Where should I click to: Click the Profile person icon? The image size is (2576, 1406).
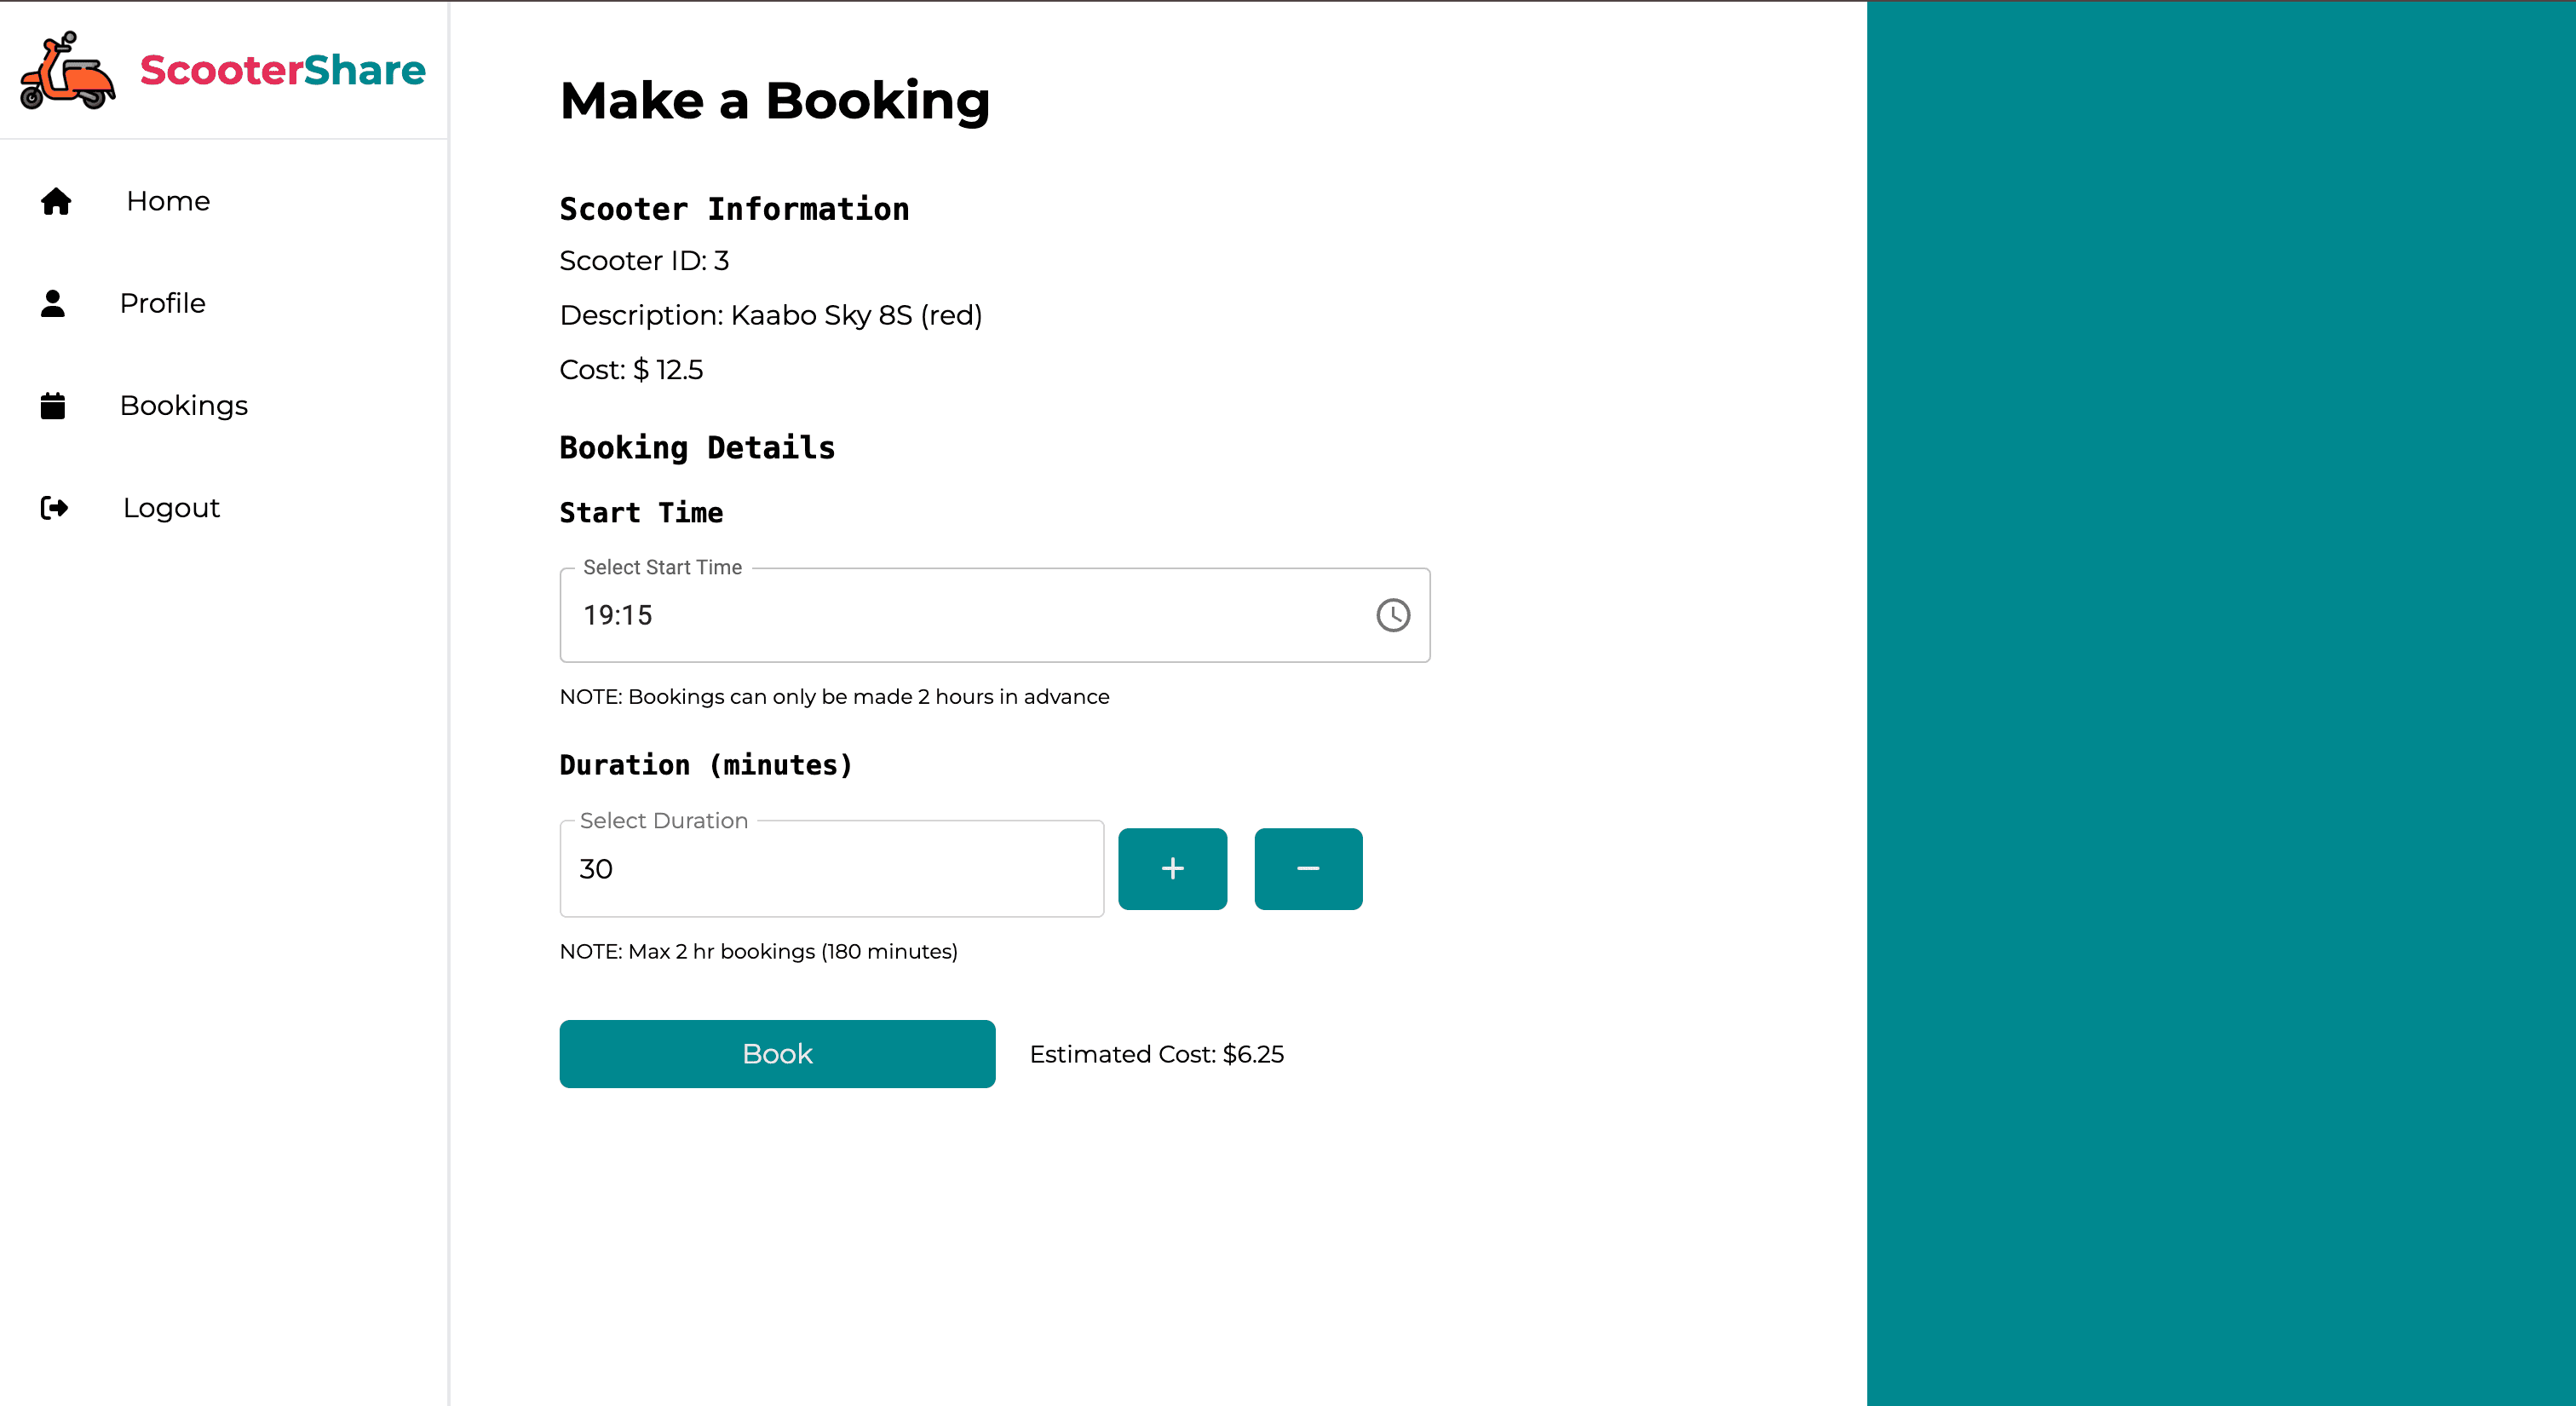[53, 303]
